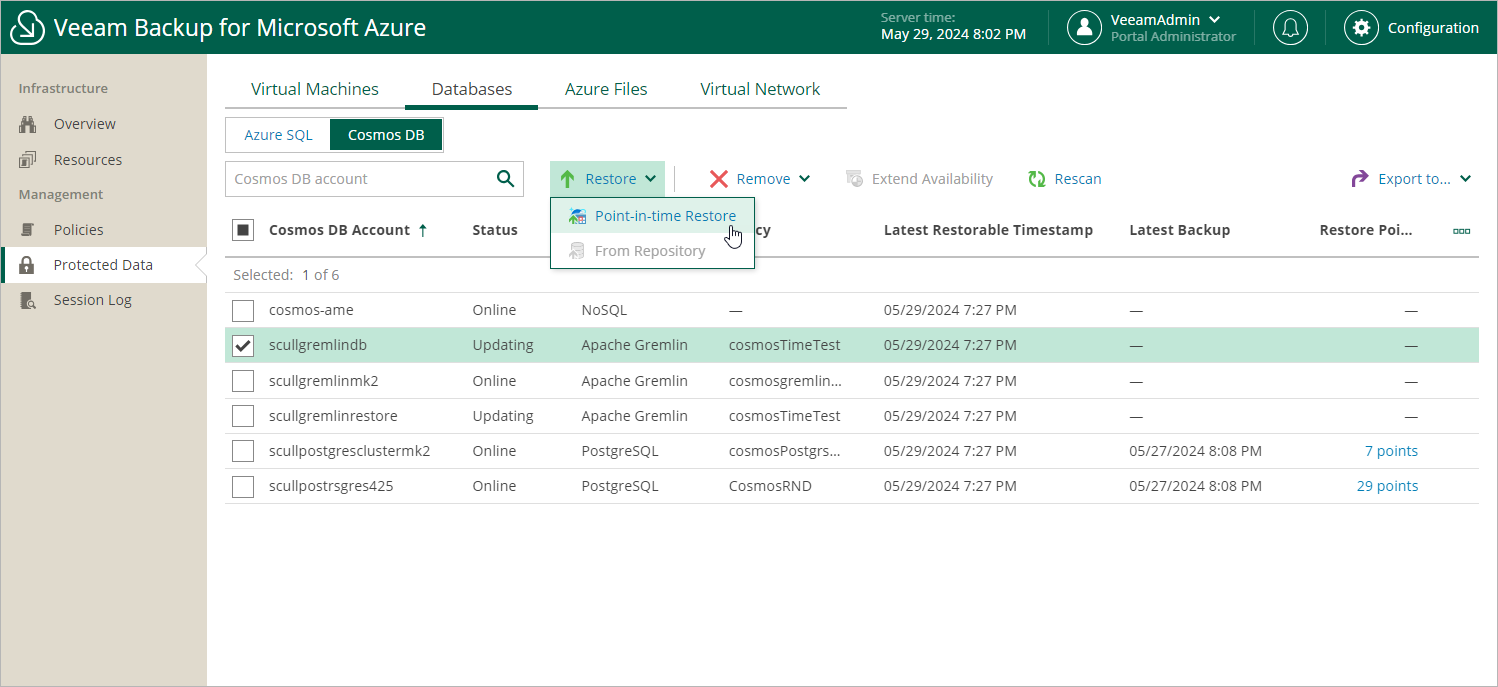Screen dimensions: 1498x687
Task: Sort by Latest Backup column header
Action: point(1180,230)
